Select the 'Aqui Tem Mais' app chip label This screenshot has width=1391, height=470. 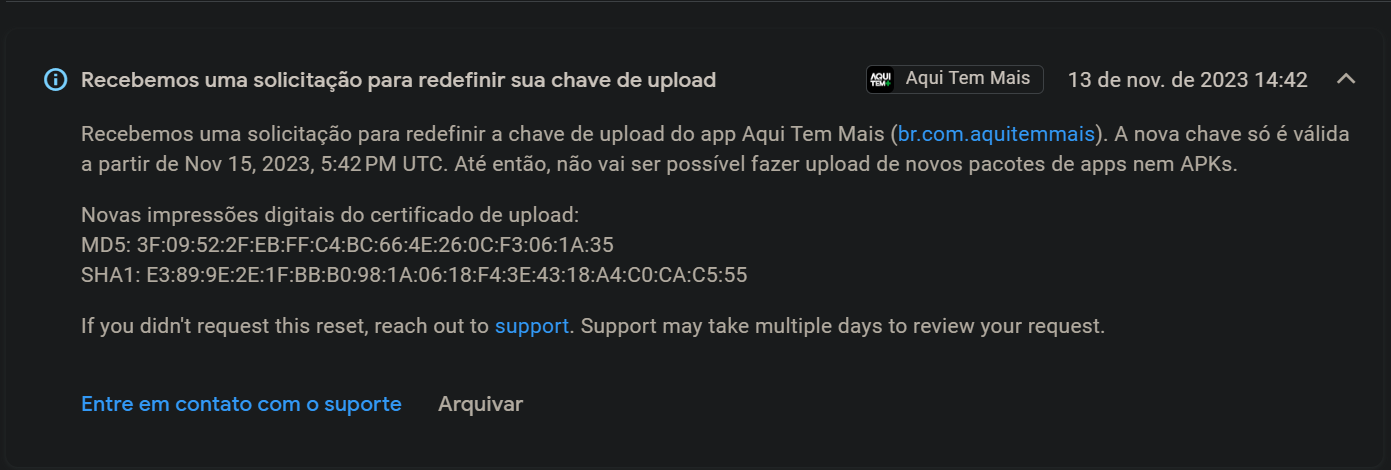pos(968,79)
